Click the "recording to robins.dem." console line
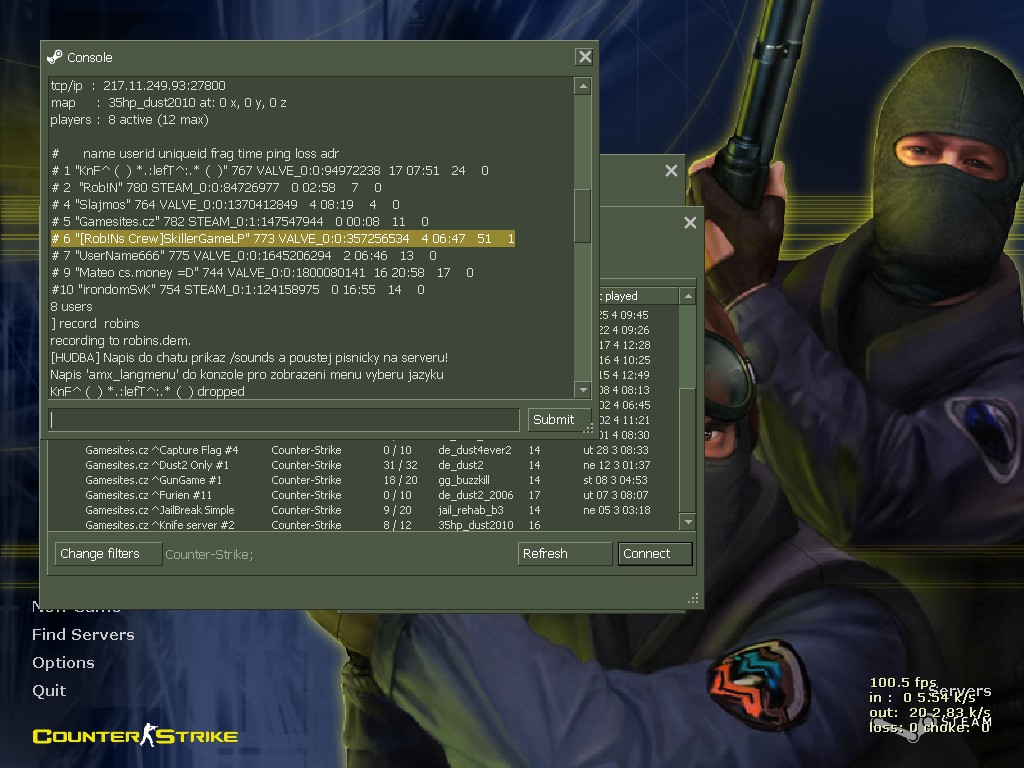 coord(121,340)
